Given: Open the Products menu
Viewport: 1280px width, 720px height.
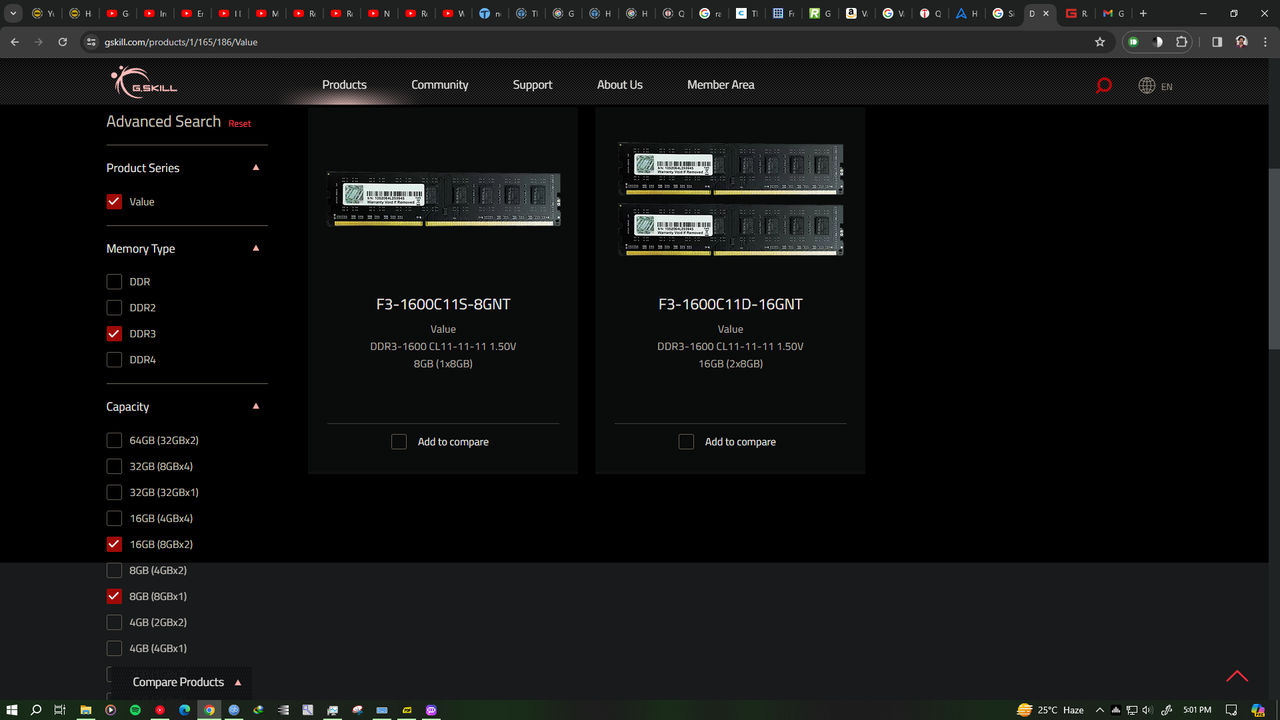Looking at the screenshot, I should tap(344, 85).
